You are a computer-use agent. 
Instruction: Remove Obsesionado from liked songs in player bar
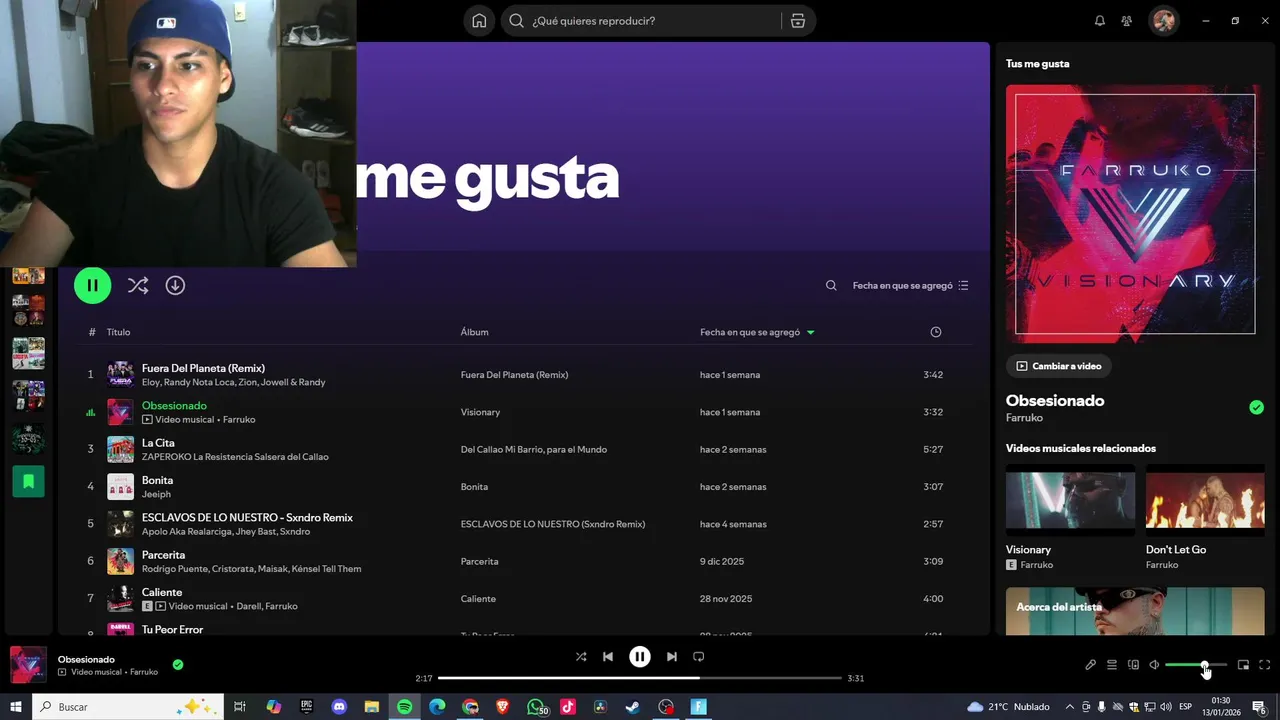coord(178,664)
